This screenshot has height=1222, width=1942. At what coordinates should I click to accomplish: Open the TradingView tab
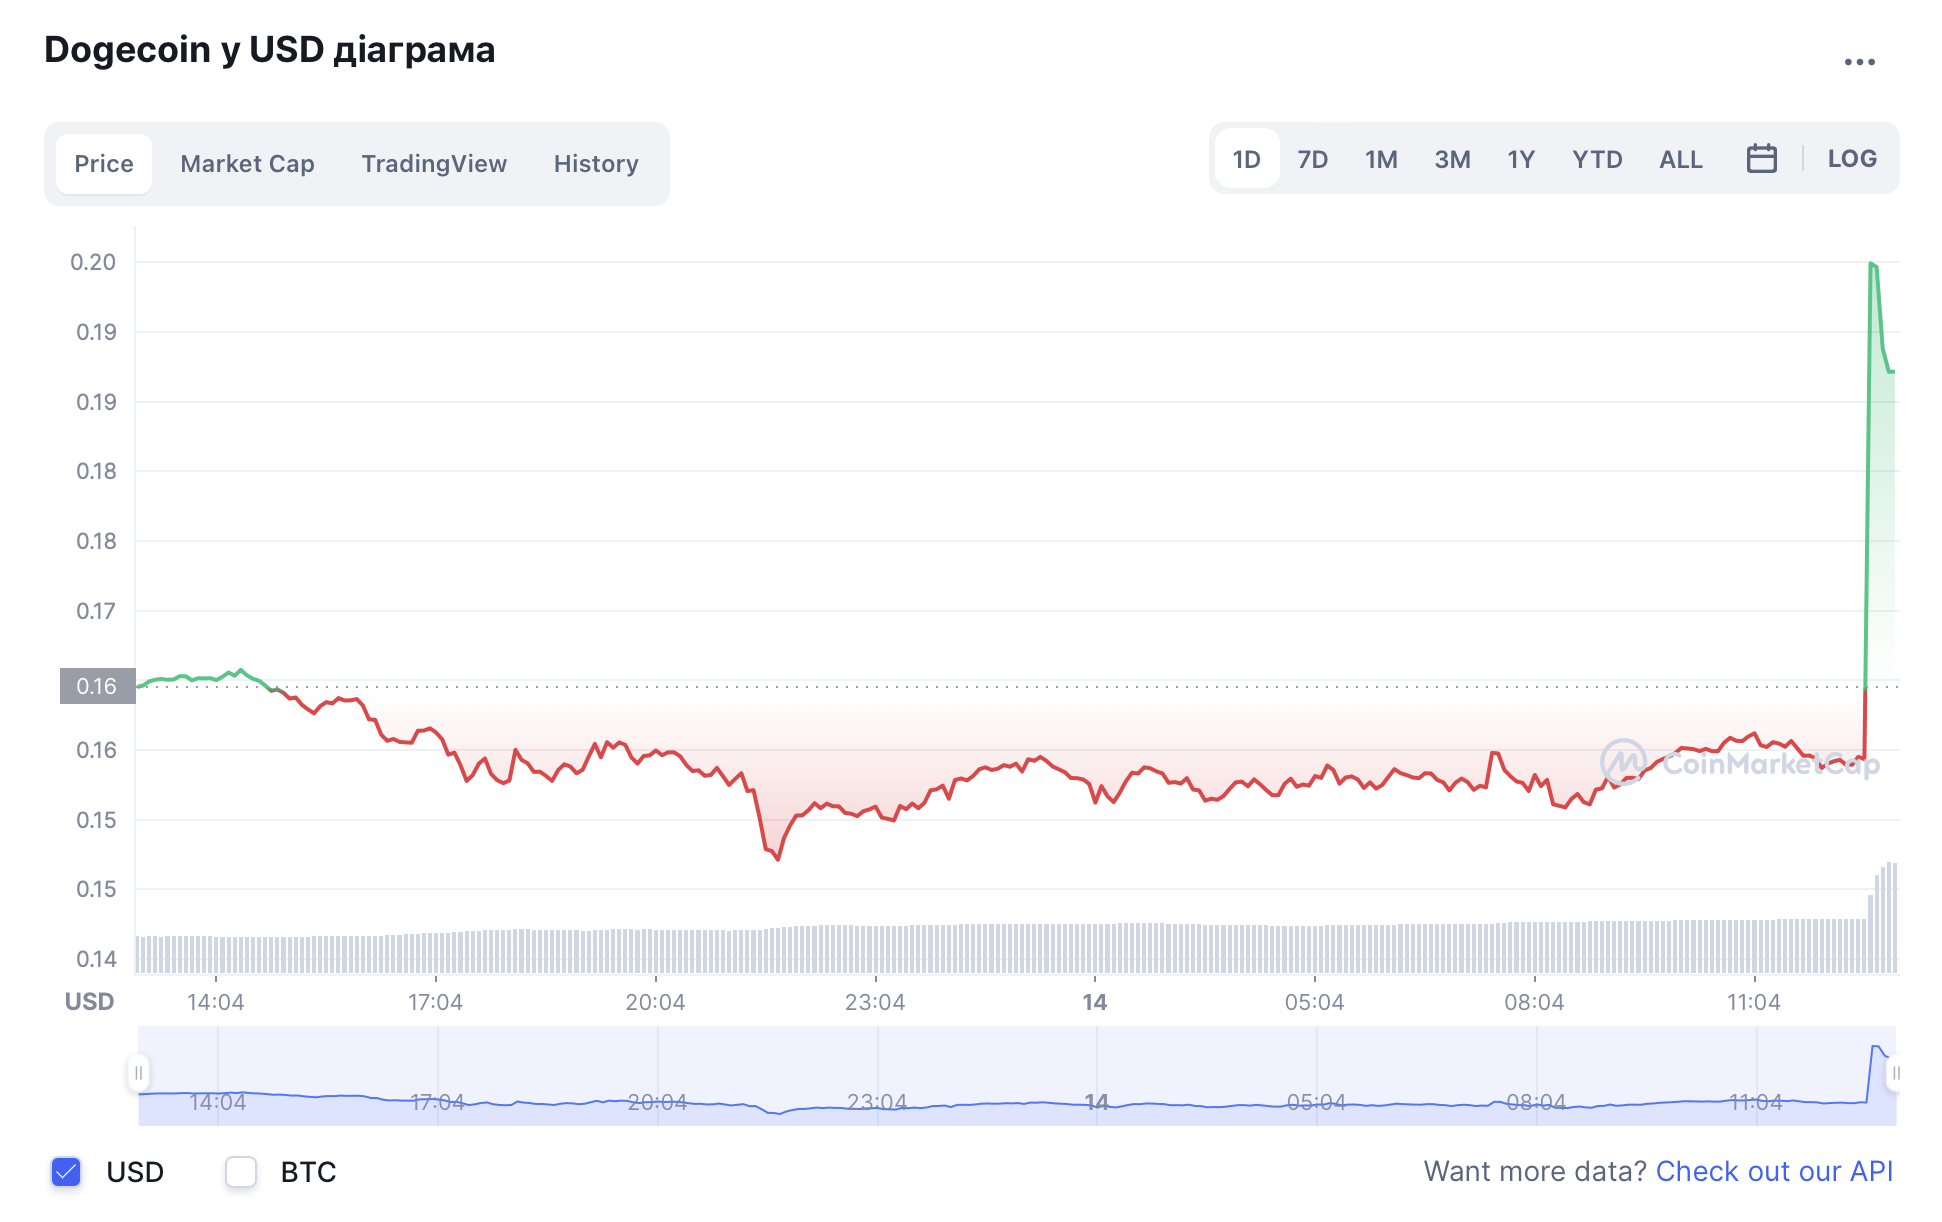[x=434, y=164]
